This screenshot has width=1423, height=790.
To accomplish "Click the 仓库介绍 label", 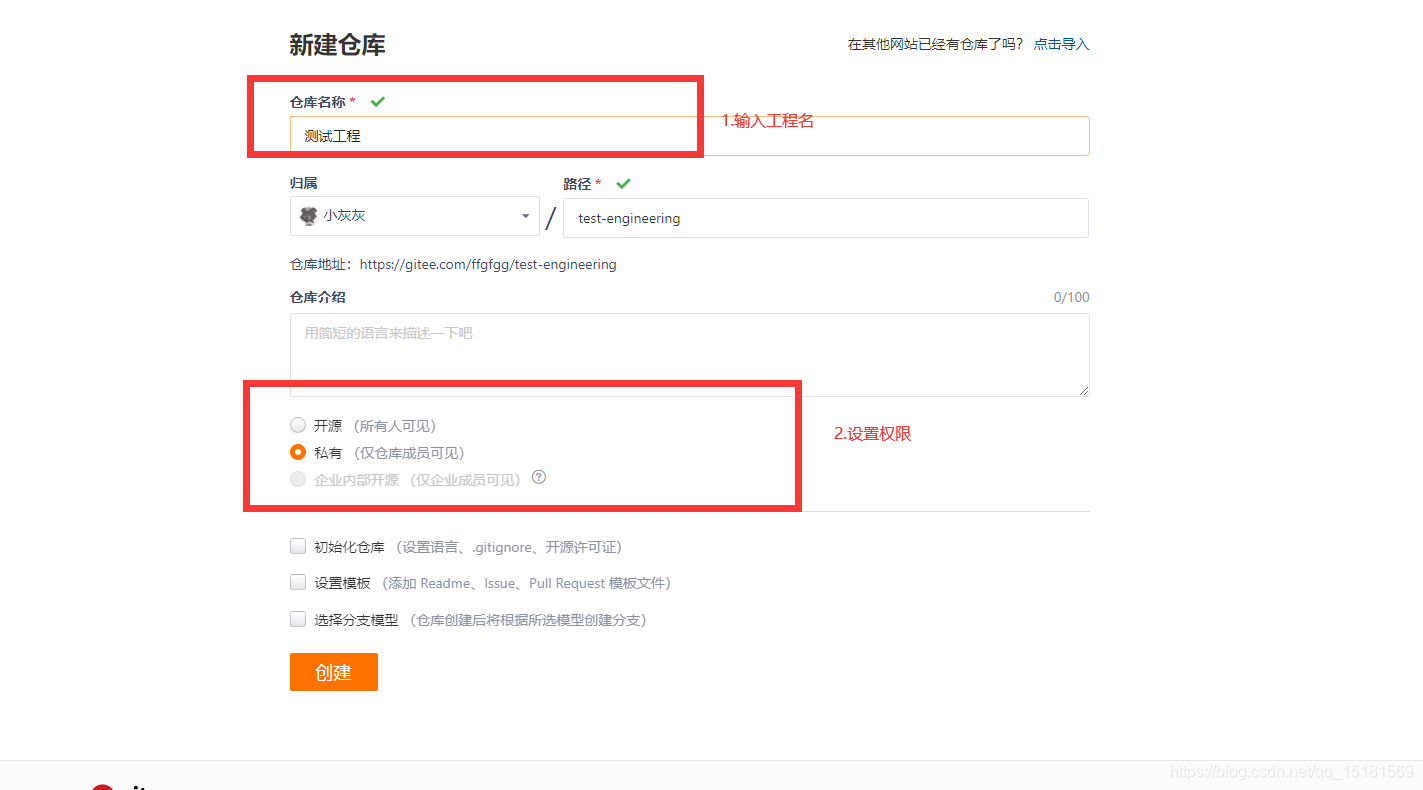I will tap(318, 297).
